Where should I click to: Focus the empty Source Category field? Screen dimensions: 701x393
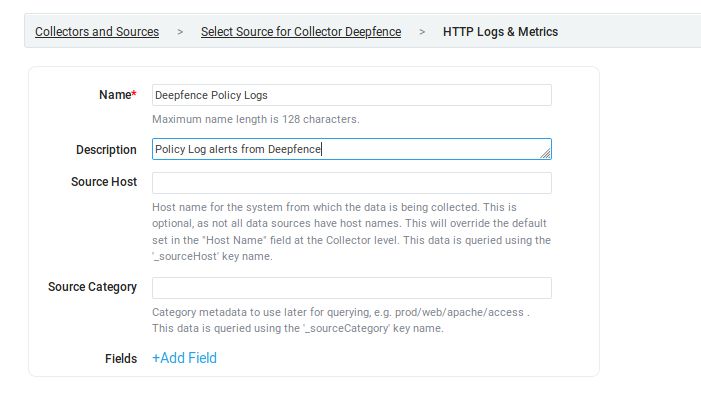[x=352, y=288]
